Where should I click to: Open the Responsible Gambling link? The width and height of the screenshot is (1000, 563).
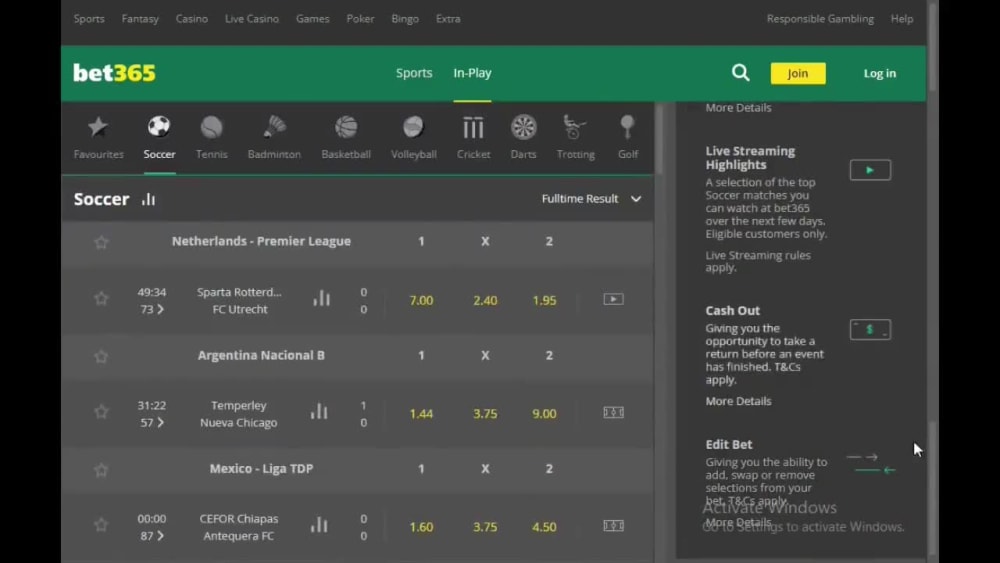point(820,19)
